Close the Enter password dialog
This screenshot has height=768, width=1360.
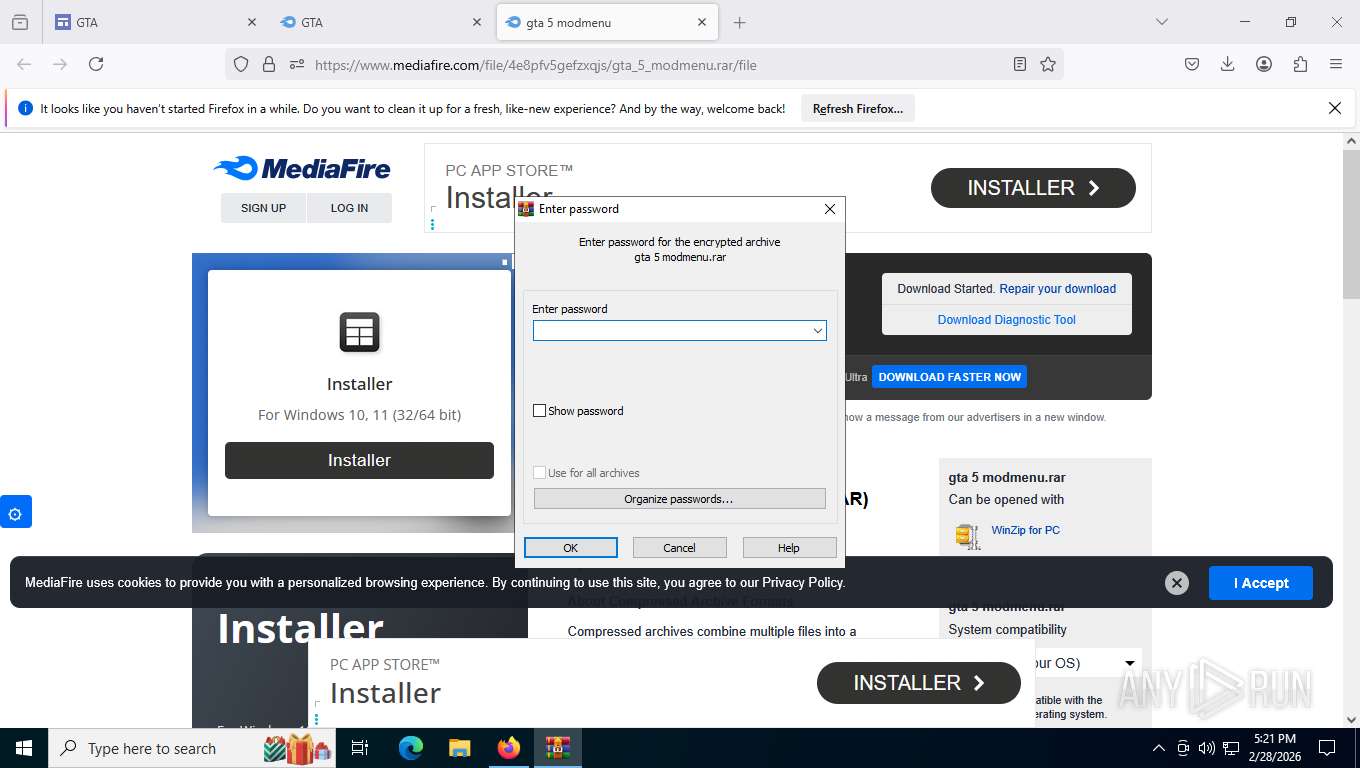tap(829, 209)
